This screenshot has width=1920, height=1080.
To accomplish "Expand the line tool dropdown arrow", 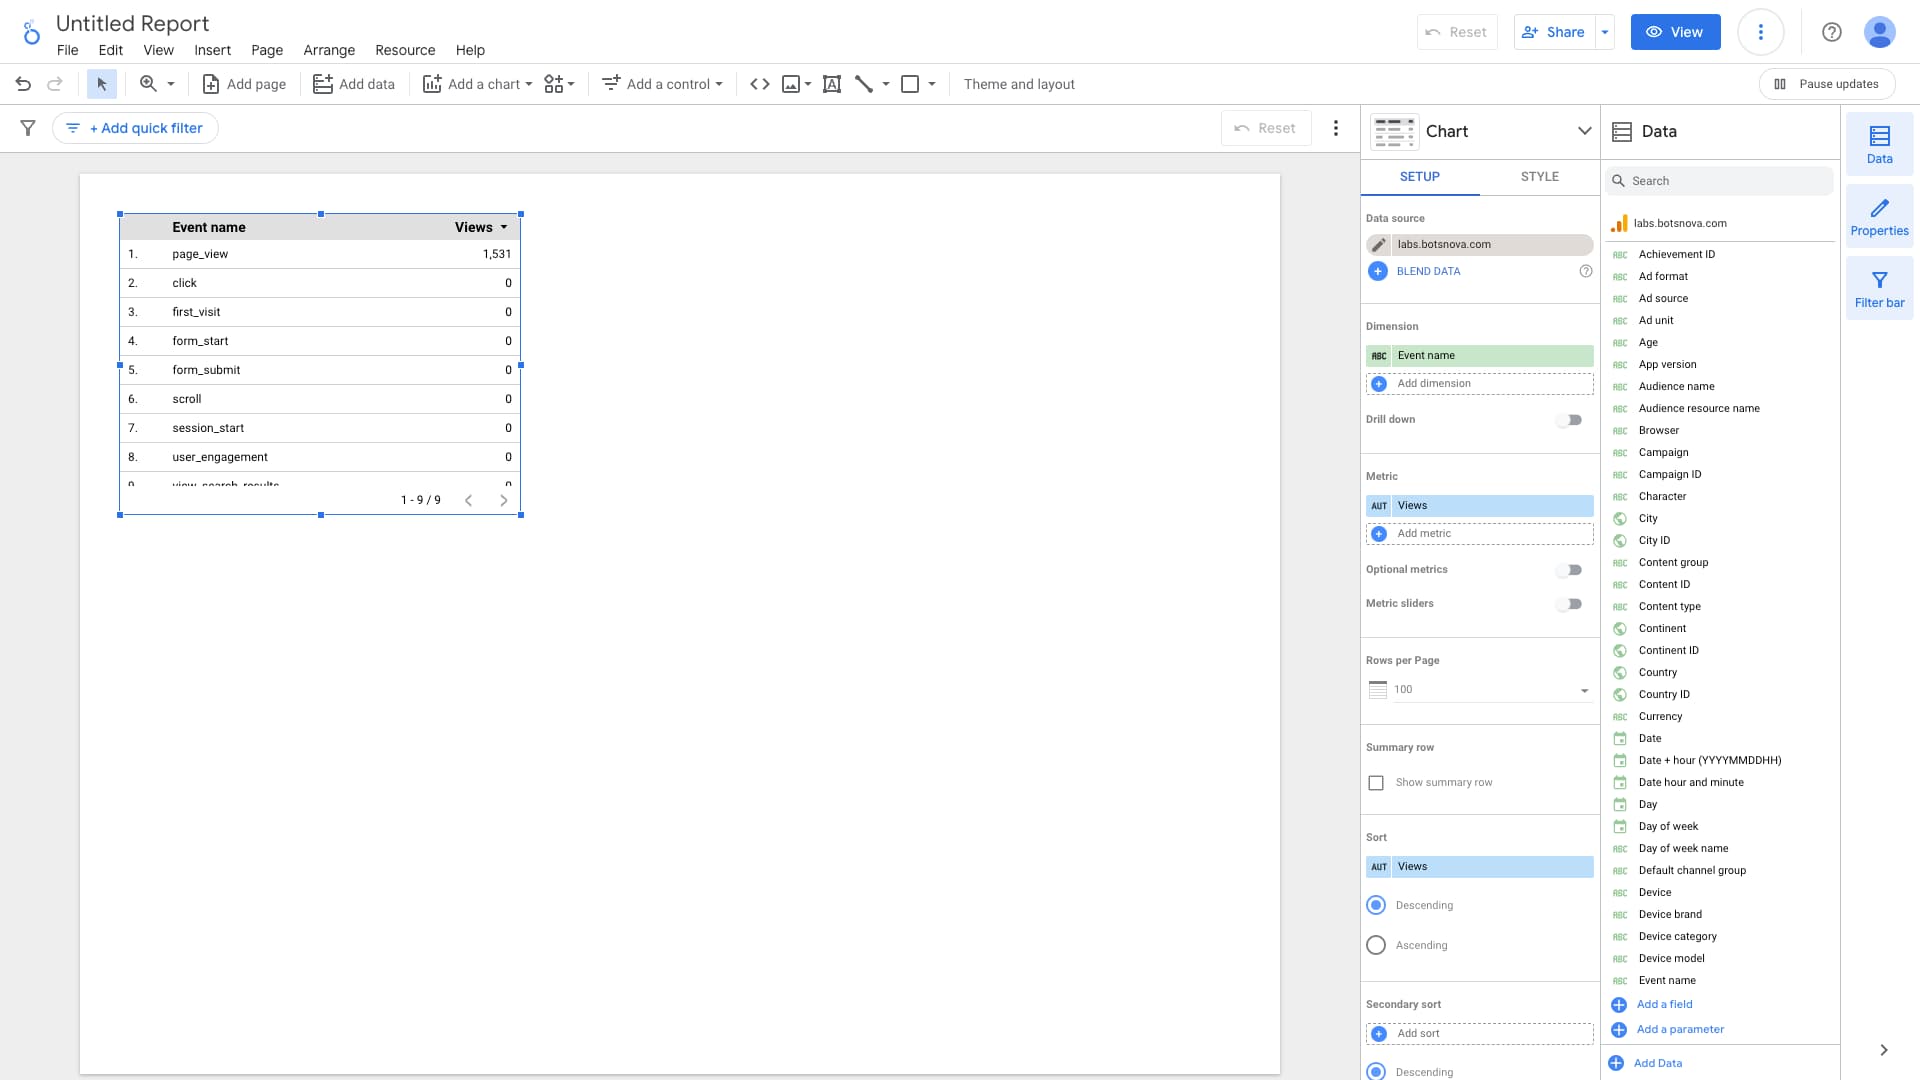I will click(886, 84).
